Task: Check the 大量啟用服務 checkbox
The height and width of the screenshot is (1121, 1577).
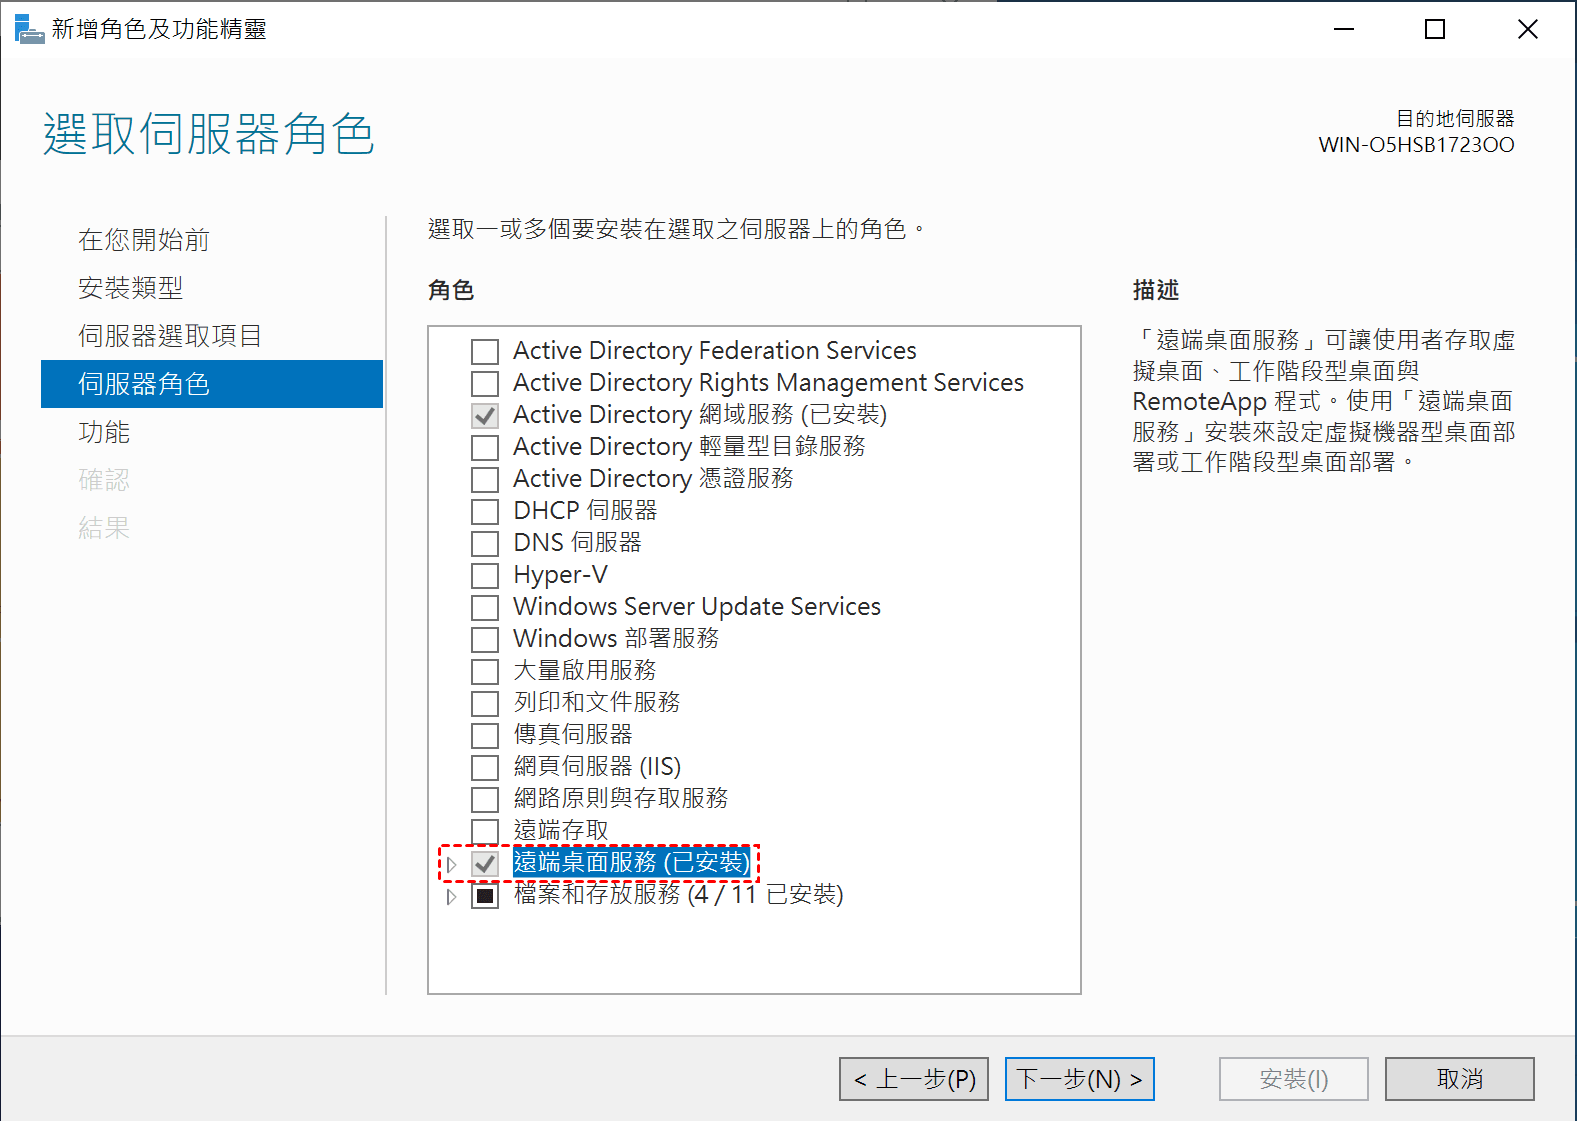Action: point(485,672)
